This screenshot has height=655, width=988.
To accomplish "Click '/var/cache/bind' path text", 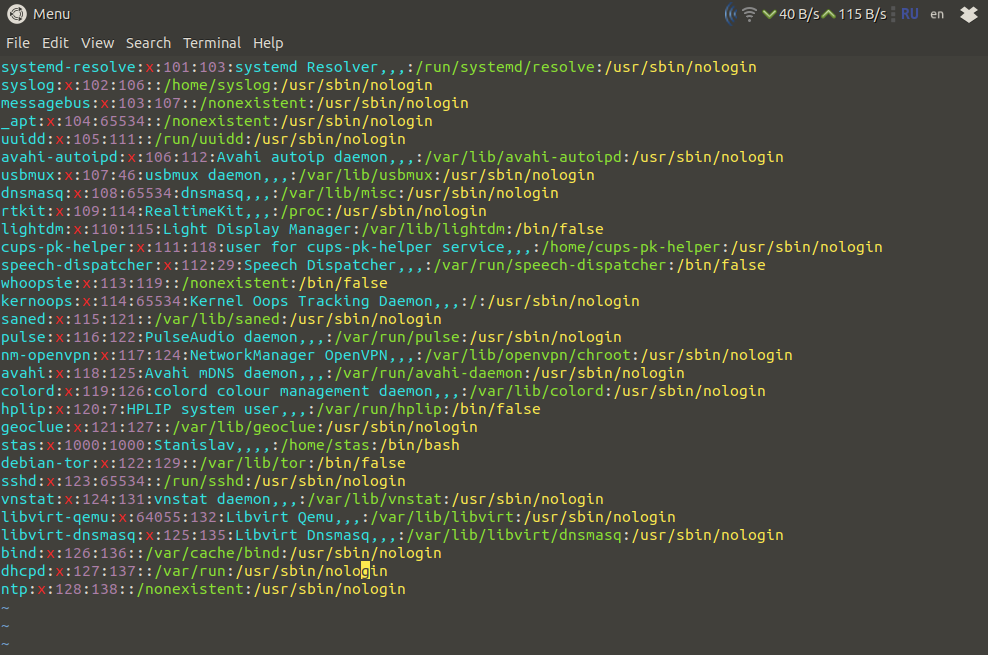I will [212, 553].
